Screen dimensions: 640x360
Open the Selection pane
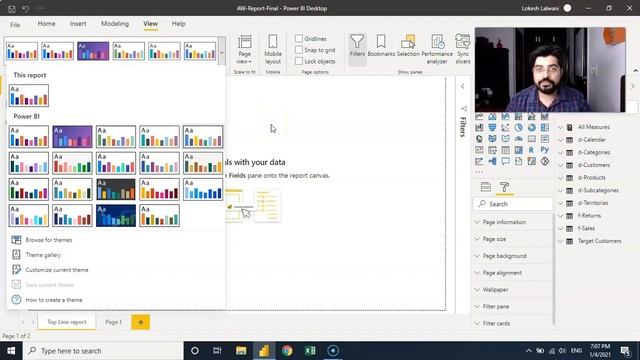[408, 46]
